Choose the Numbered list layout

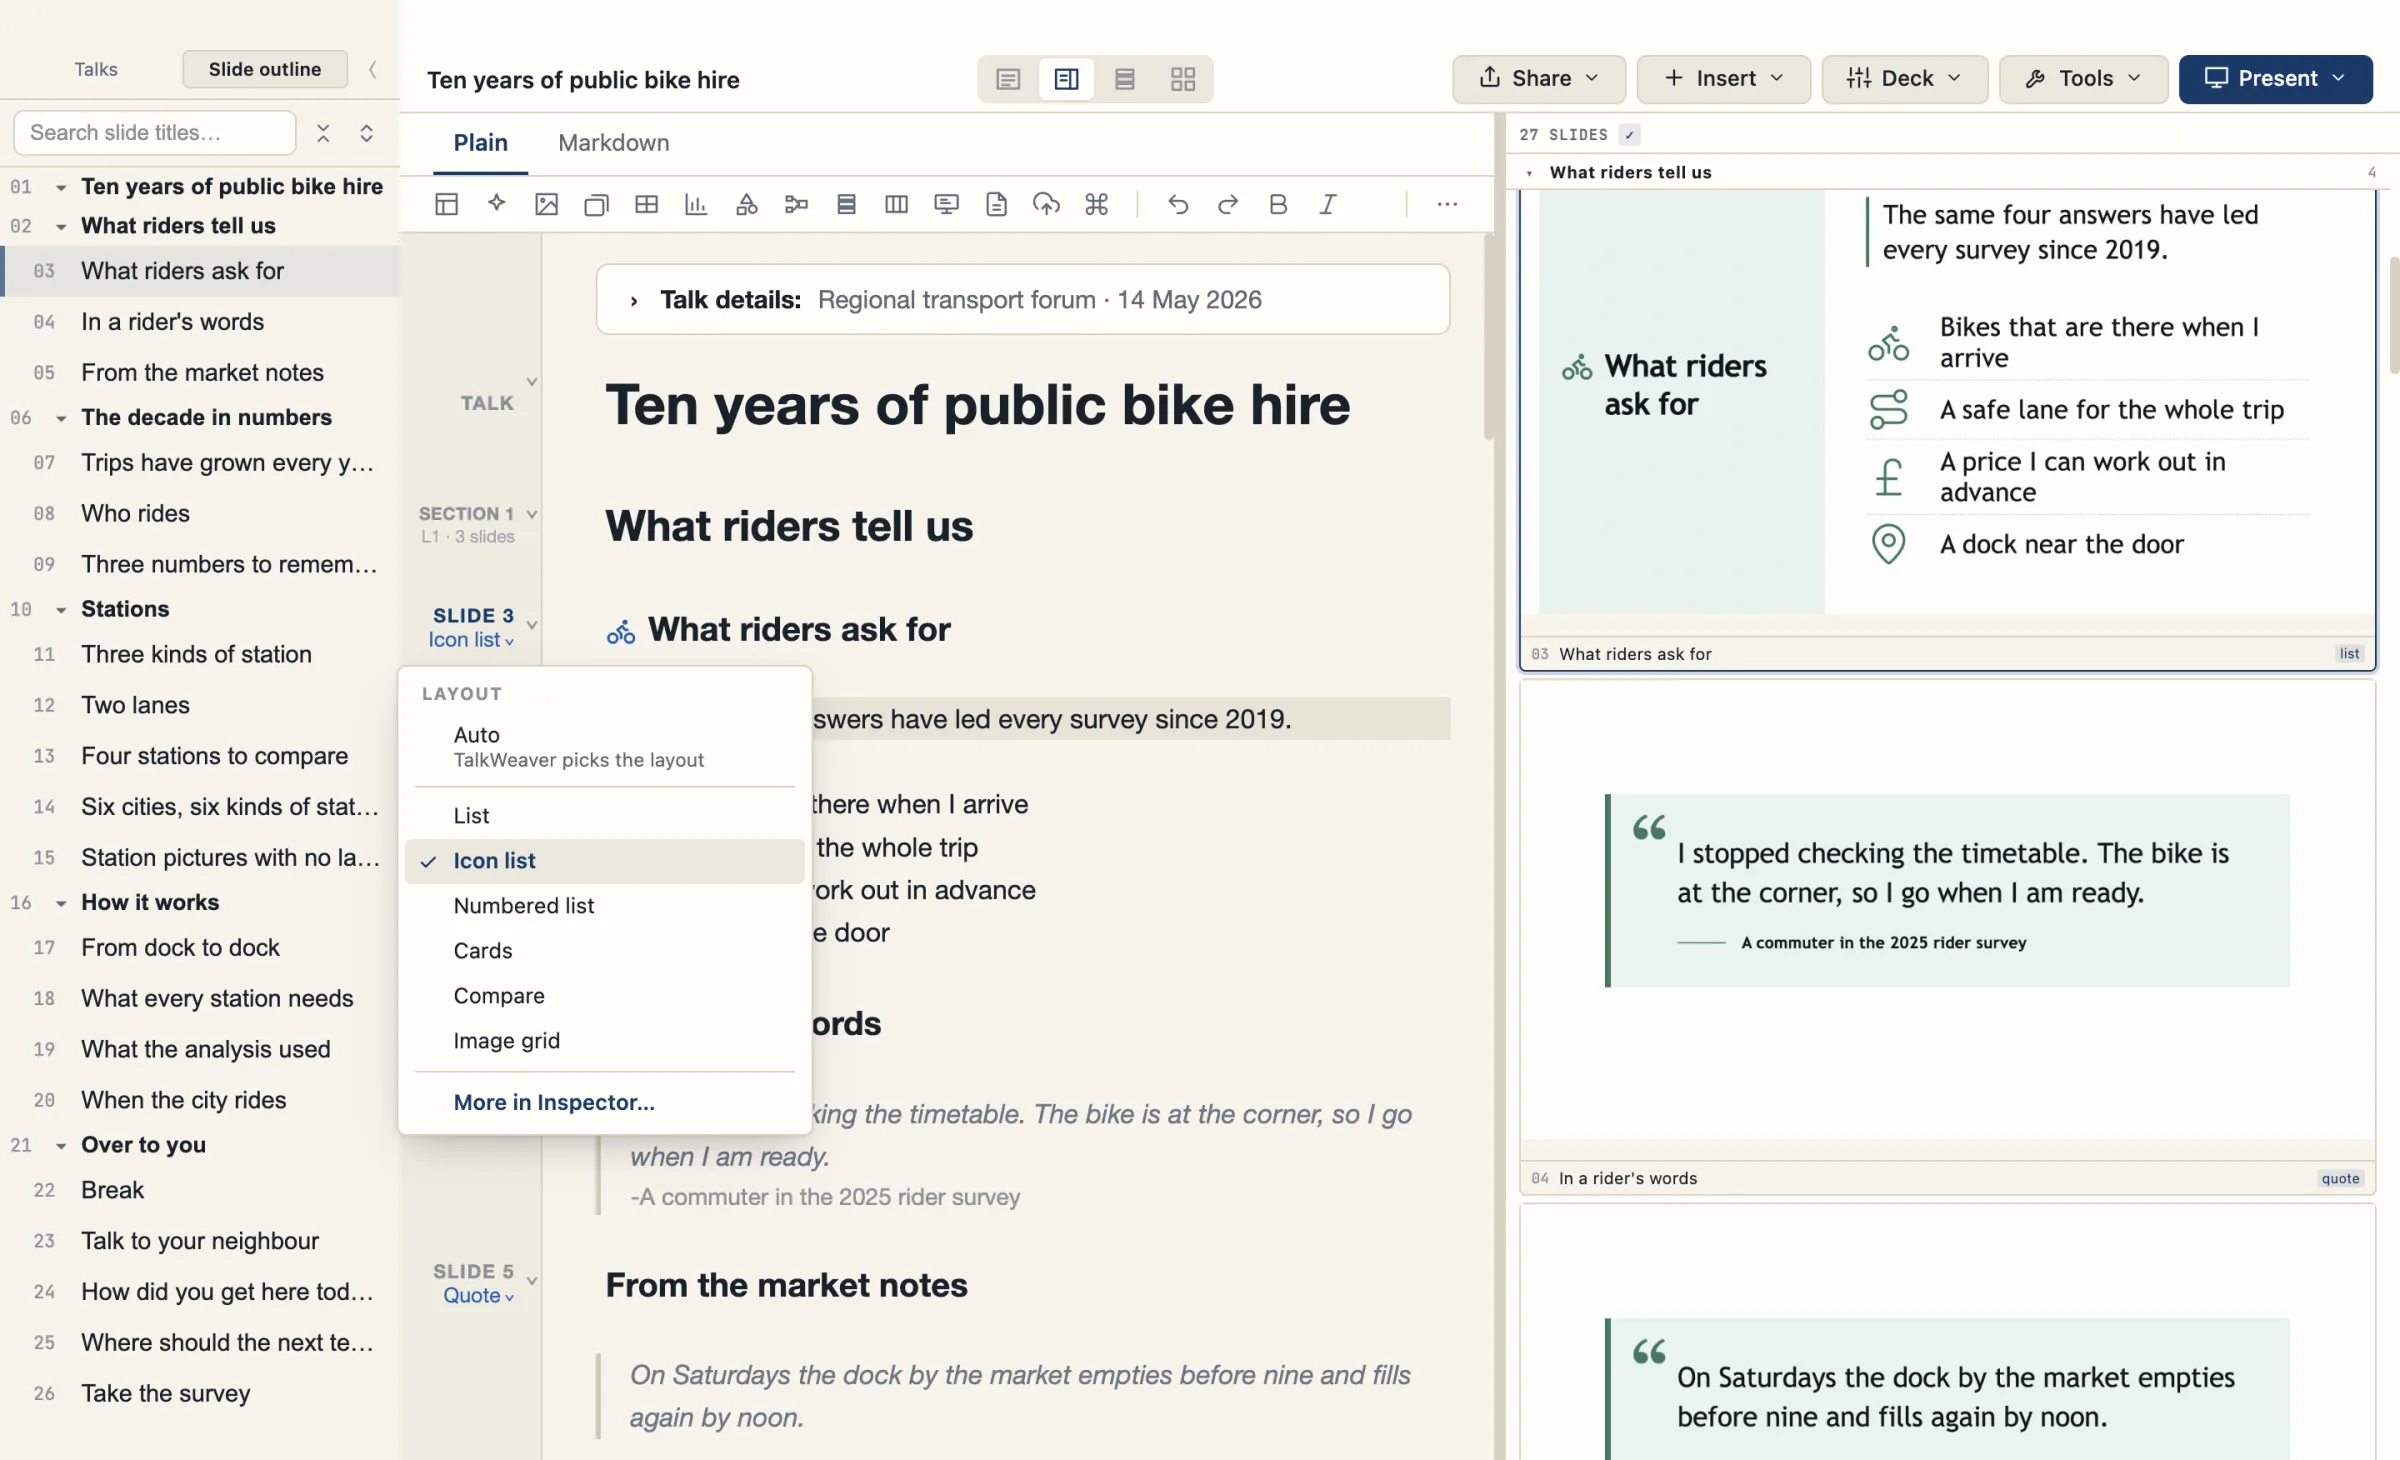pos(604,906)
